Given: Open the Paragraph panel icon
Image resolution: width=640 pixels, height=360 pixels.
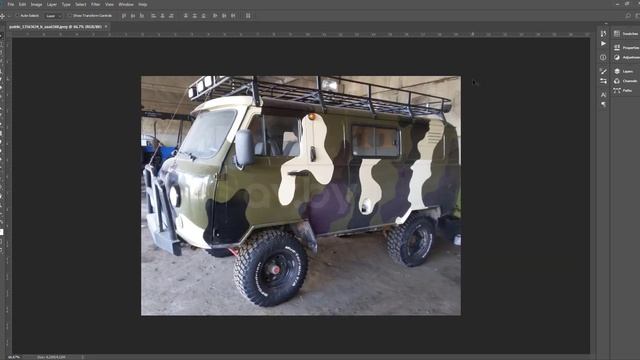Looking at the screenshot, I should (603, 104).
